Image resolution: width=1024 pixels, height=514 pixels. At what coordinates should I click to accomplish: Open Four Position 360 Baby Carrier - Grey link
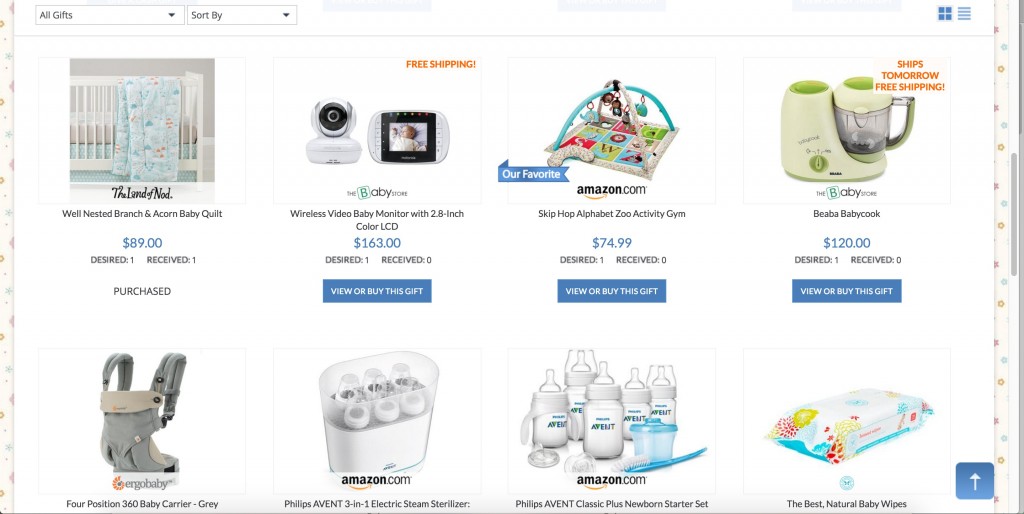coord(142,504)
